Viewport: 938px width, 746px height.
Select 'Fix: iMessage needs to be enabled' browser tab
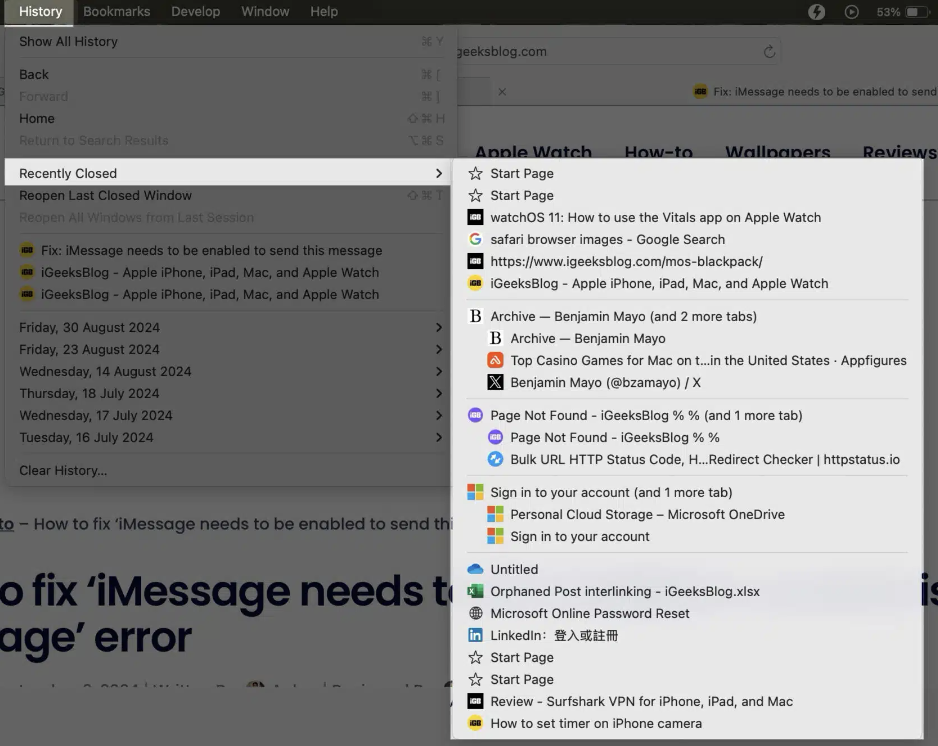(x=814, y=92)
